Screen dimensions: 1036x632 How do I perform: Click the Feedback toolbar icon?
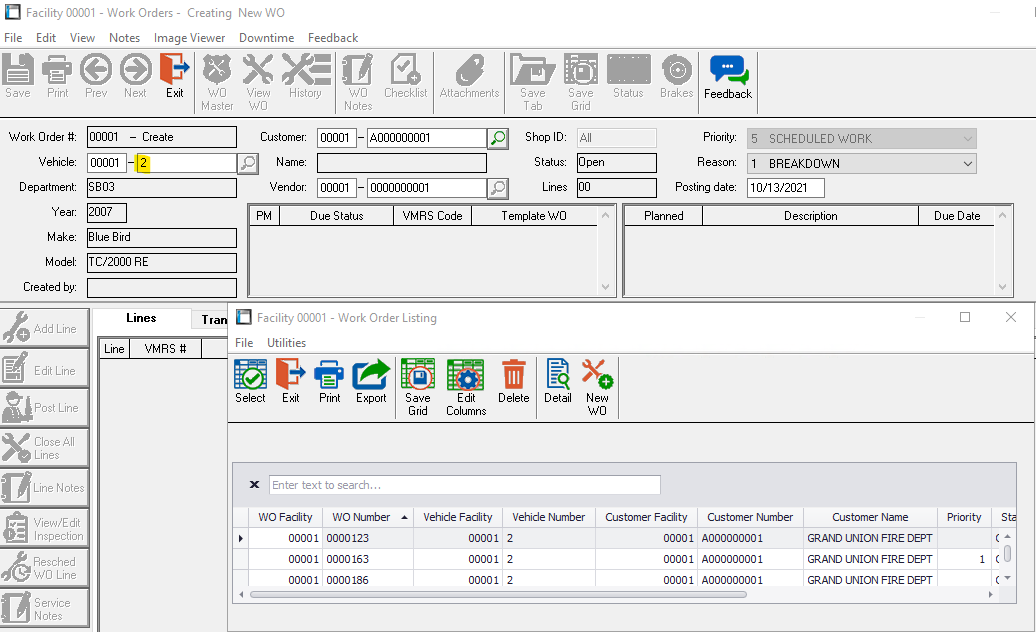(727, 77)
